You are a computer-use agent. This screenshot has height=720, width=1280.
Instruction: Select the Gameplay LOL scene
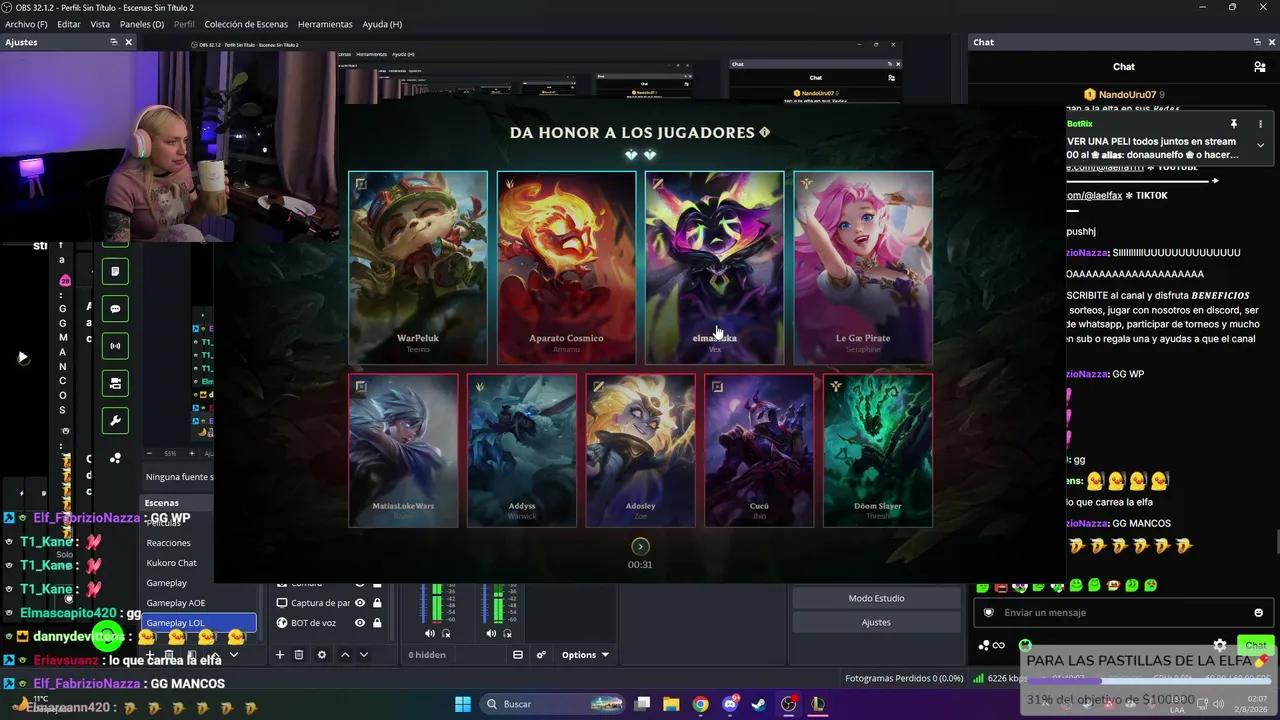click(x=200, y=623)
